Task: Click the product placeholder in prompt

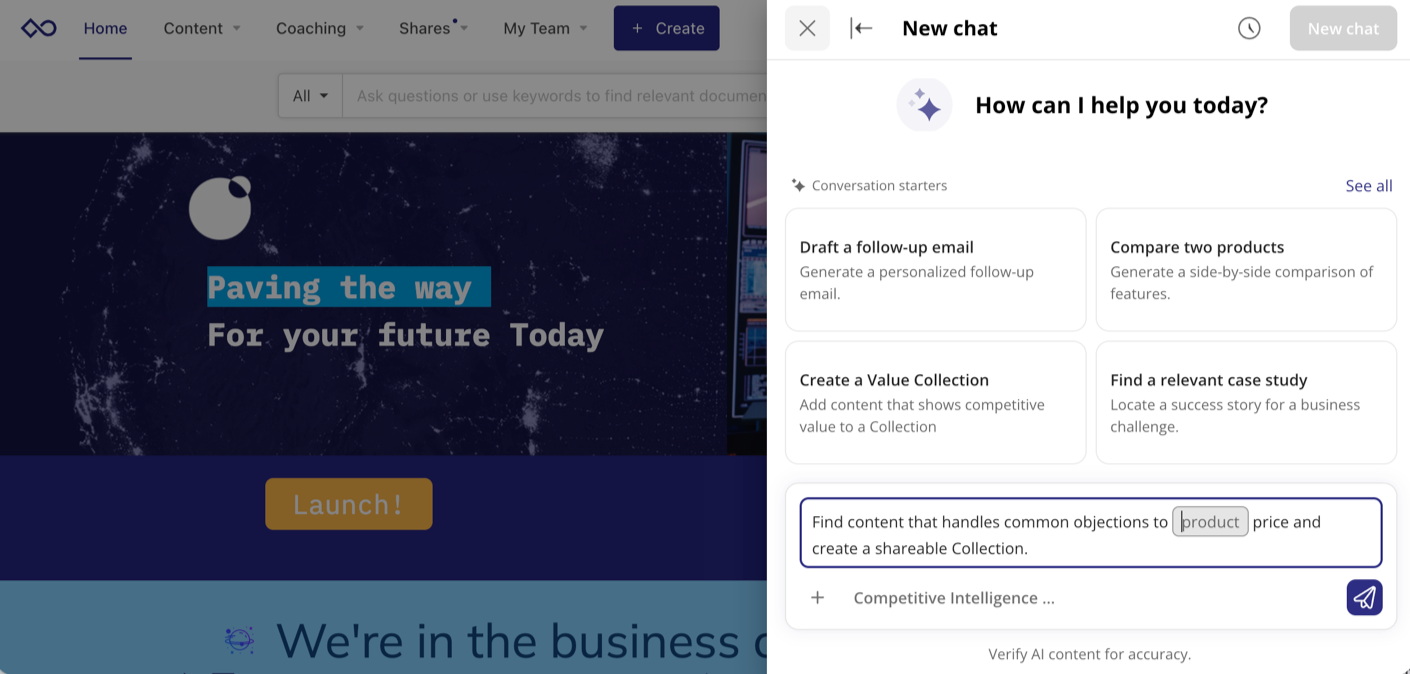Action: (x=1210, y=521)
